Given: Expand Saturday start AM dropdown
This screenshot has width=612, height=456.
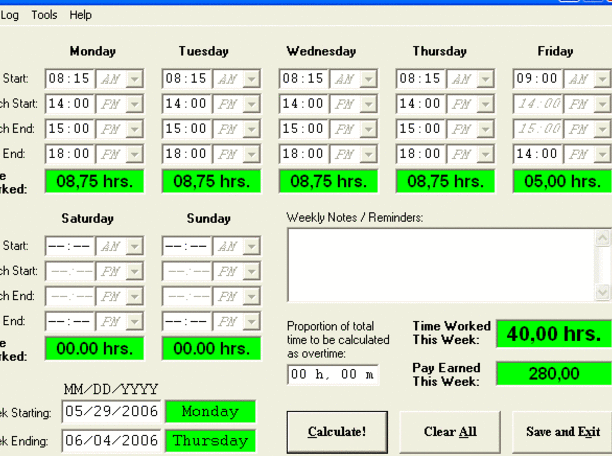Looking at the screenshot, I should pos(135,246).
